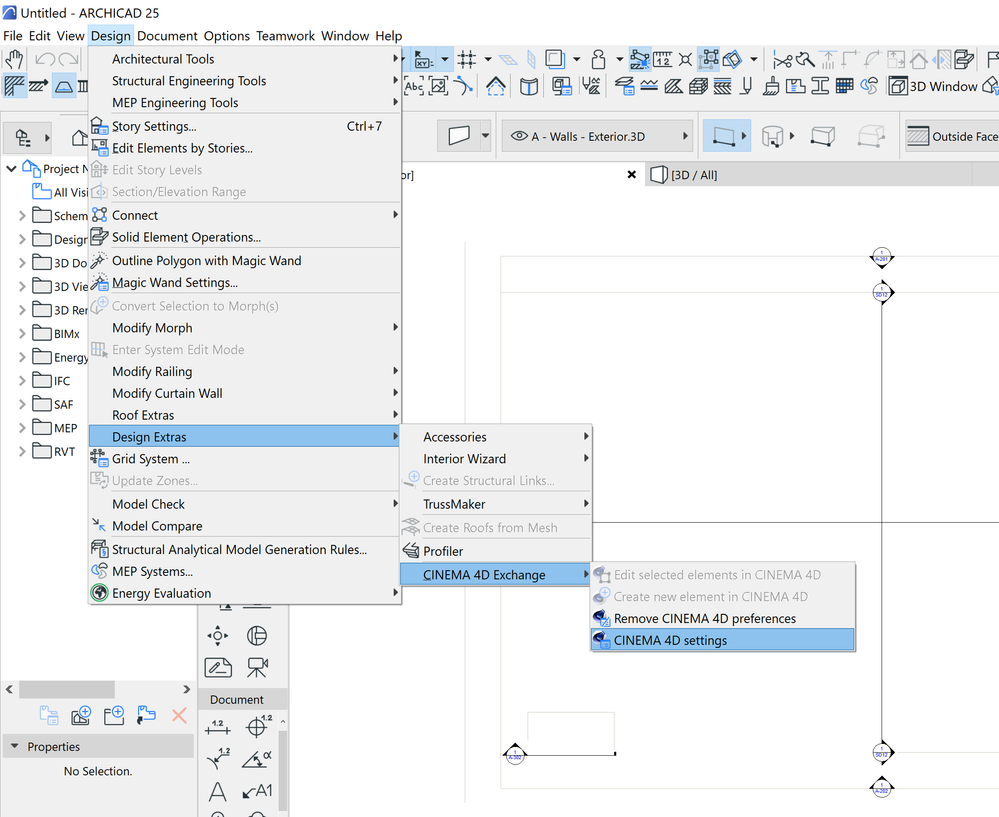
Task: Click the Outside Face reference line button
Action: 952,136
